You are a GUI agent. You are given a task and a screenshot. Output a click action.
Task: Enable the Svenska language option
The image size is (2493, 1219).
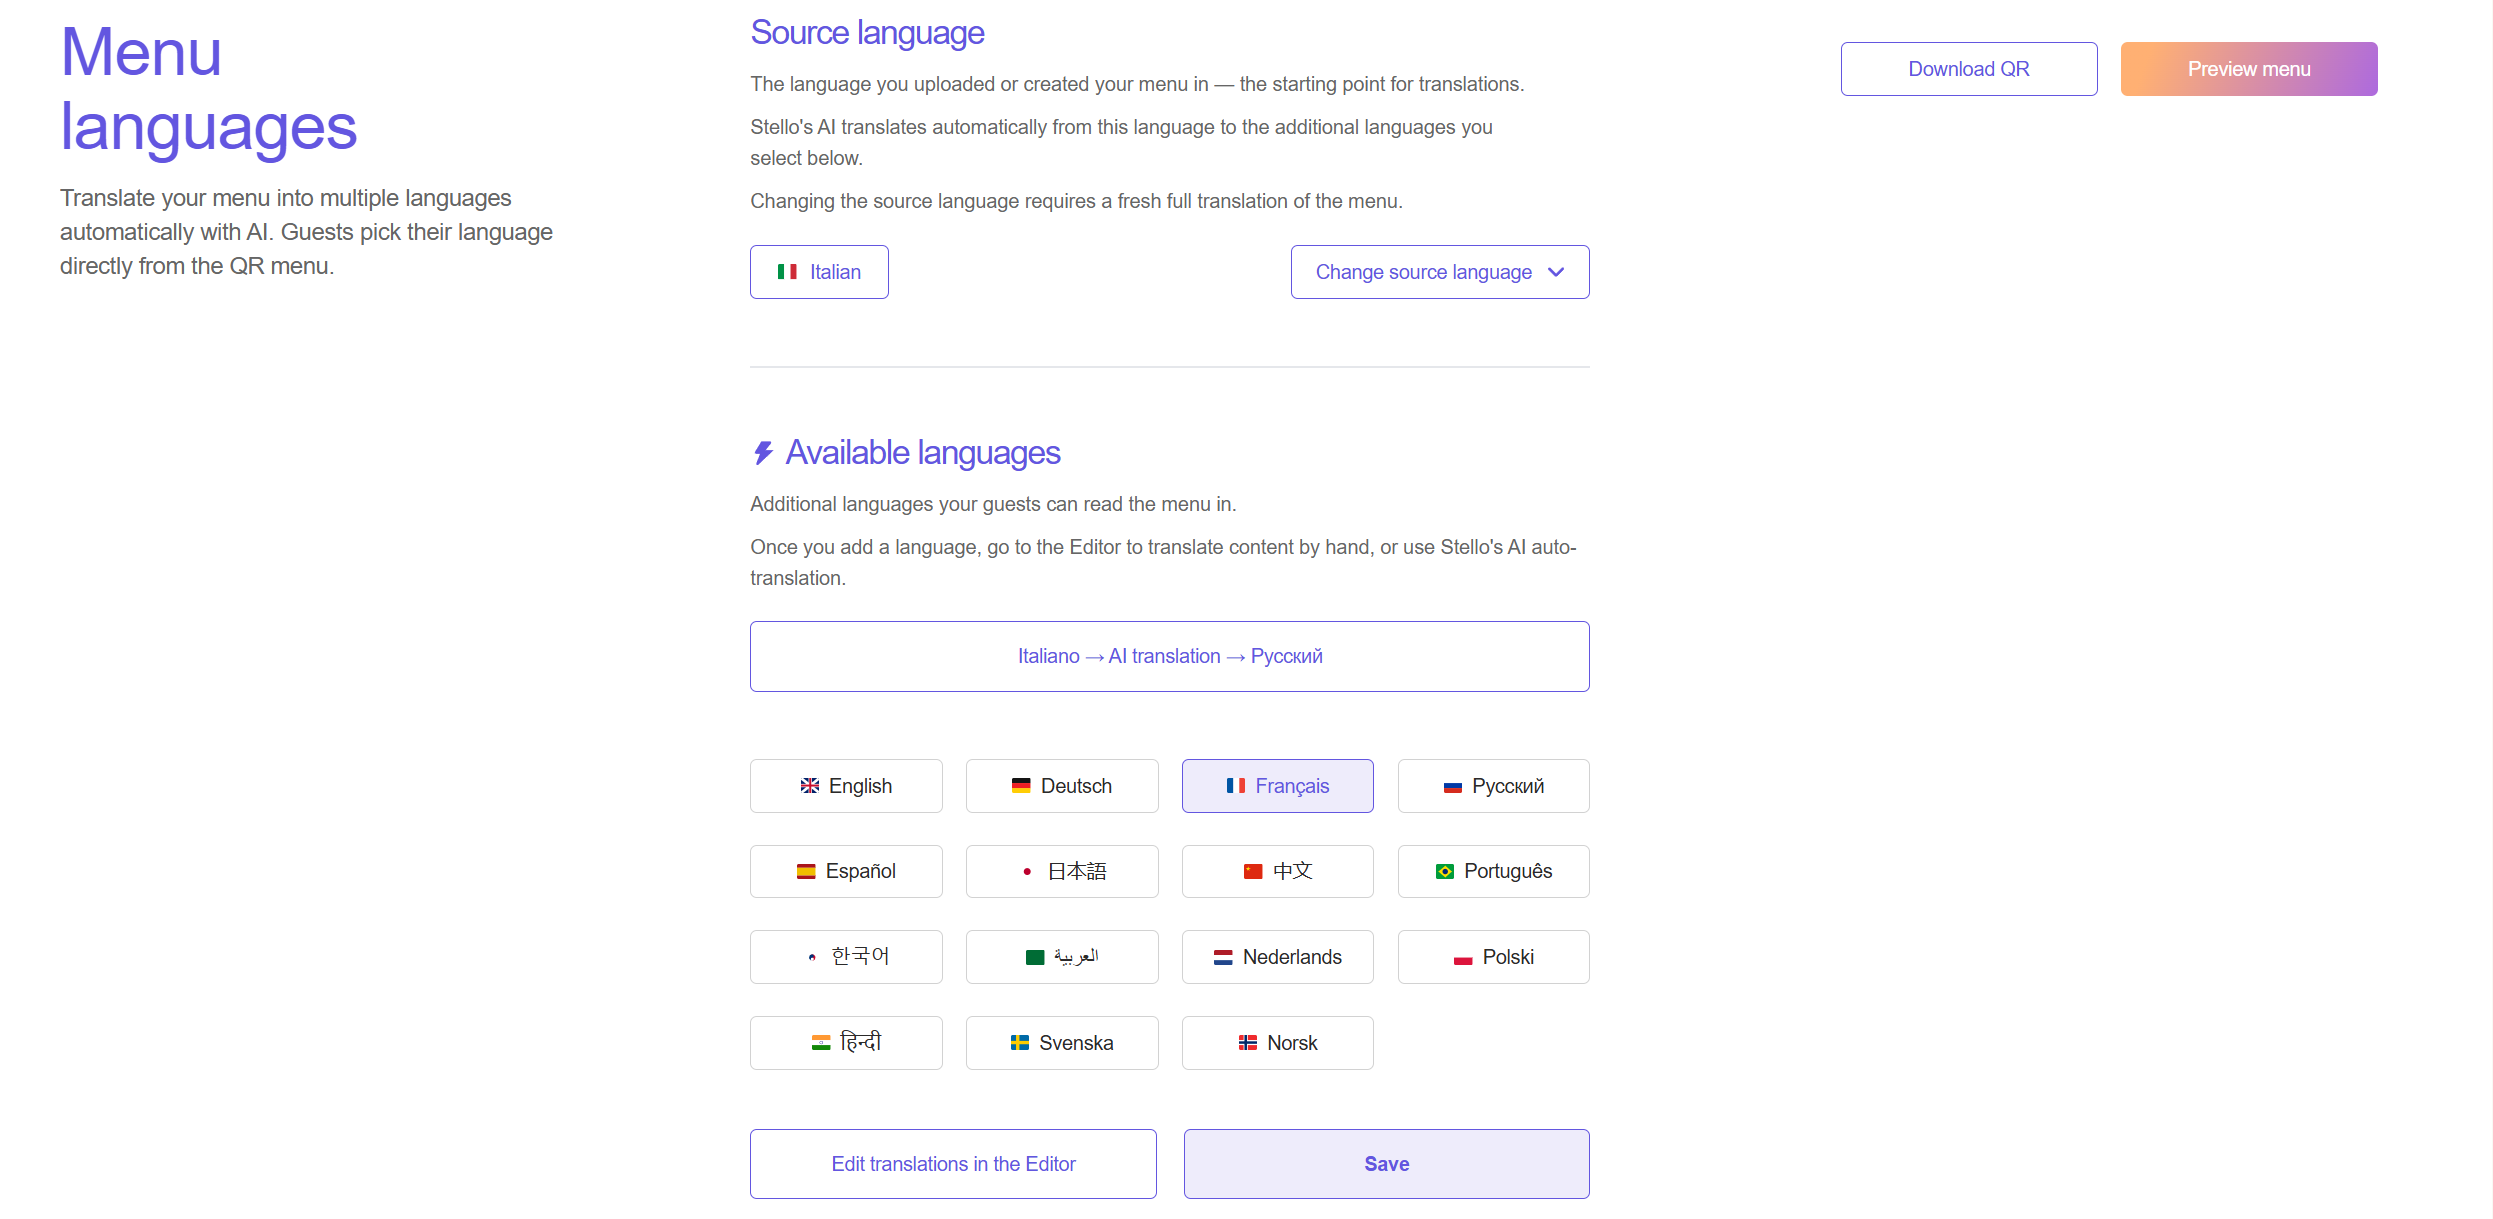pyautogui.click(x=1062, y=1043)
